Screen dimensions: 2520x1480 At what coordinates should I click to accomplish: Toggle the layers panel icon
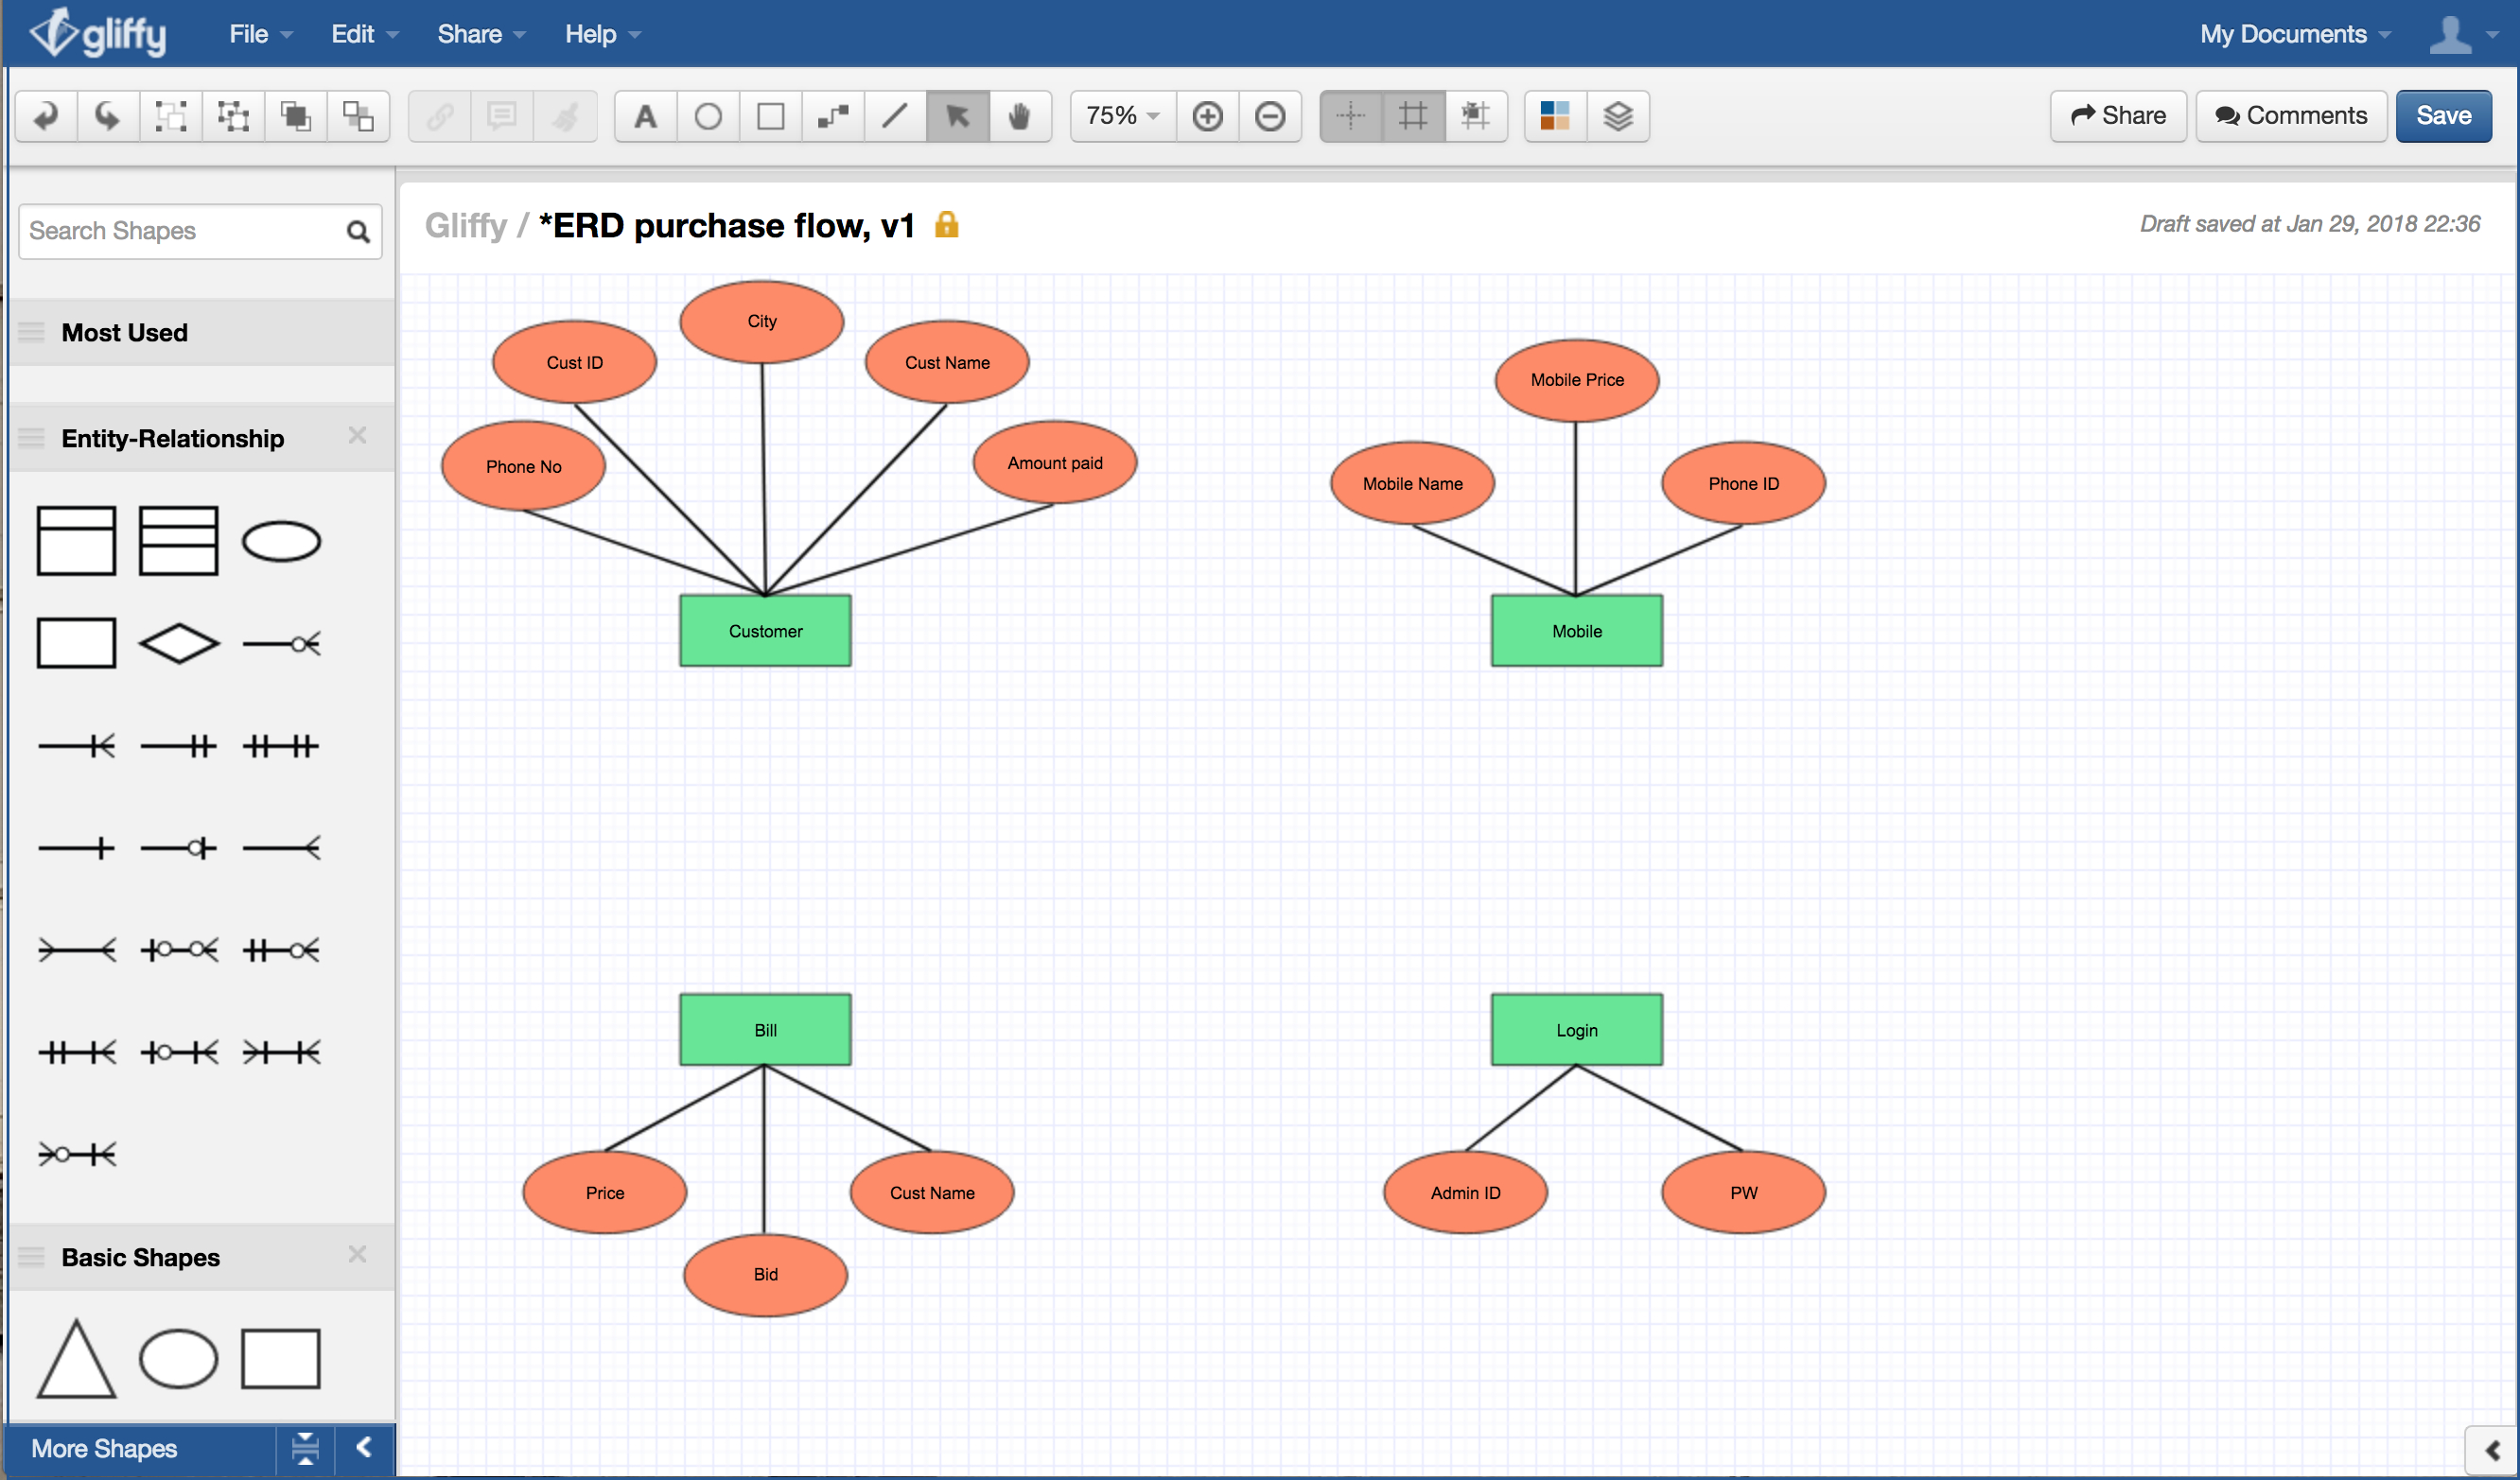pos(1618,116)
